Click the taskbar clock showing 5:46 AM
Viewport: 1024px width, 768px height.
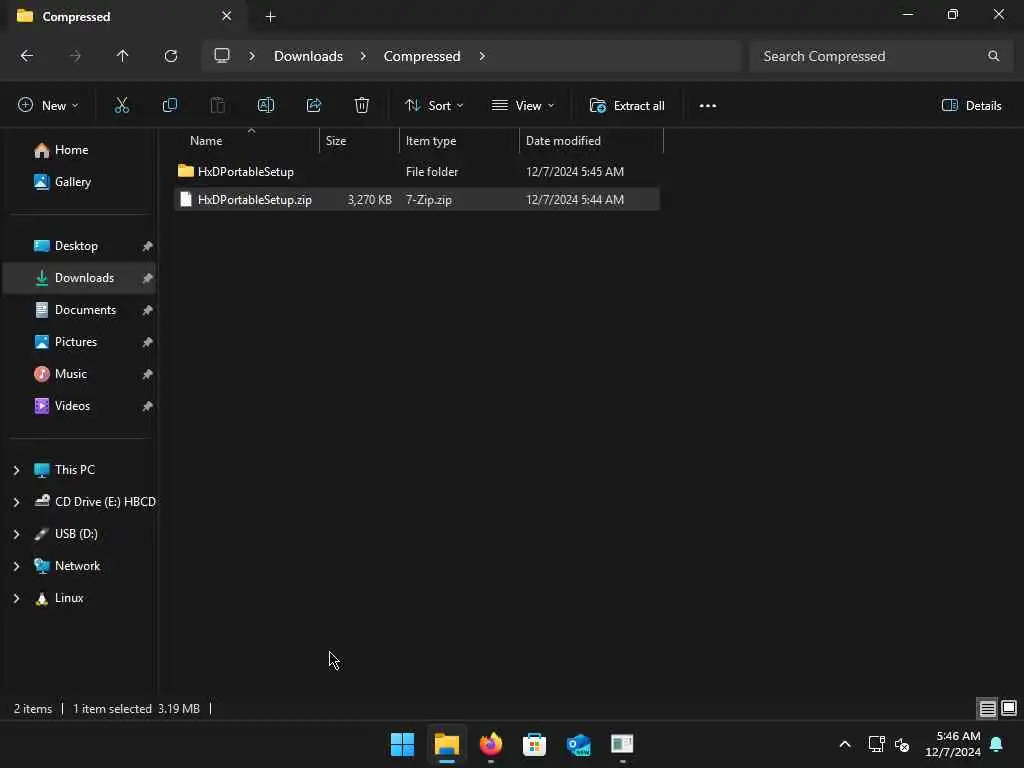click(x=952, y=744)
